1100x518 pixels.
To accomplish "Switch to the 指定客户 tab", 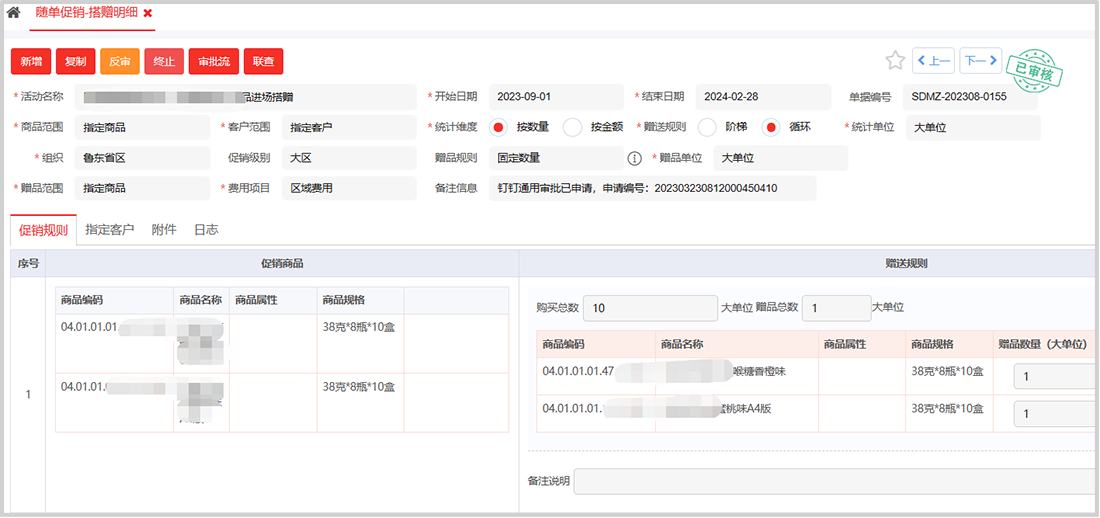I will (110, 229).
